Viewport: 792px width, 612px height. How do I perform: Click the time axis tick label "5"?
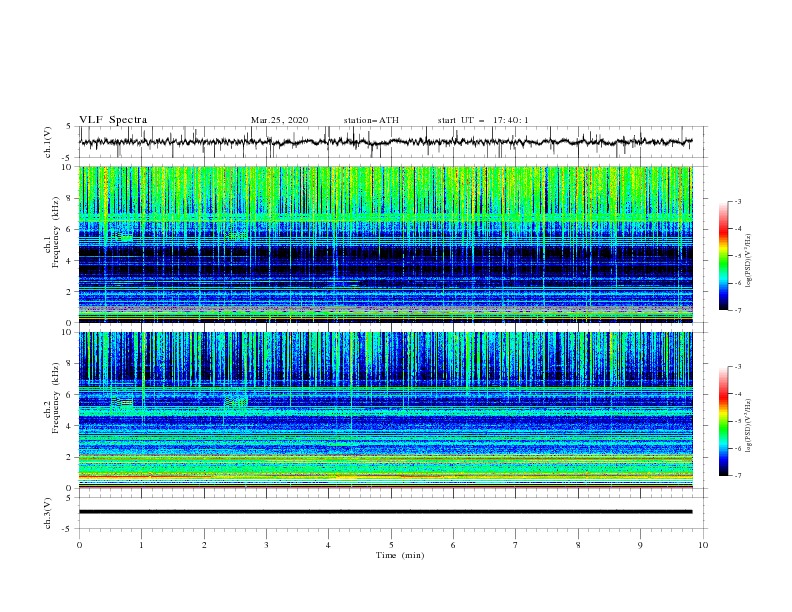point(391,545)
